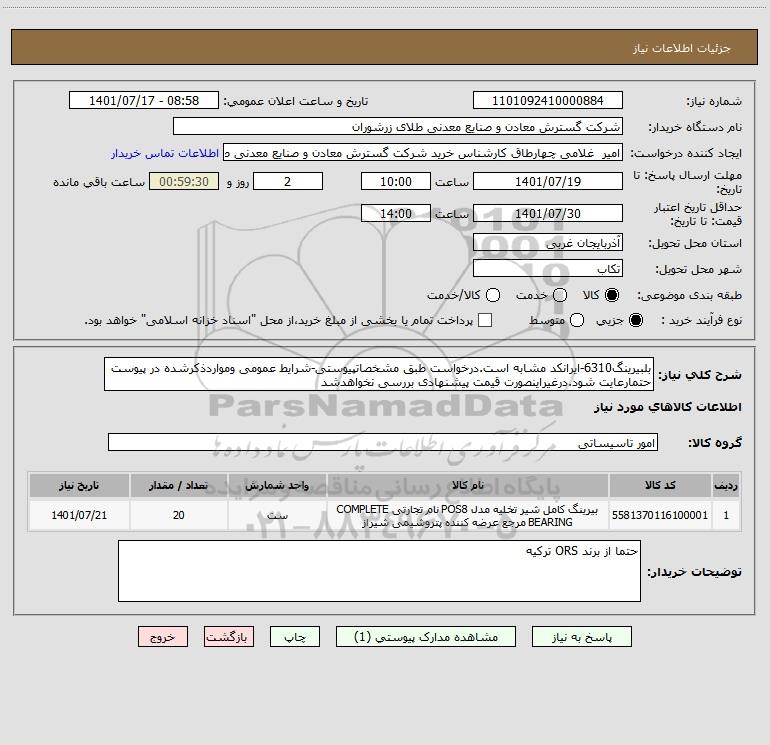
Task: Click the اطلاعات کالاهای مورد نیاز heading
Action: coord(667,407)
